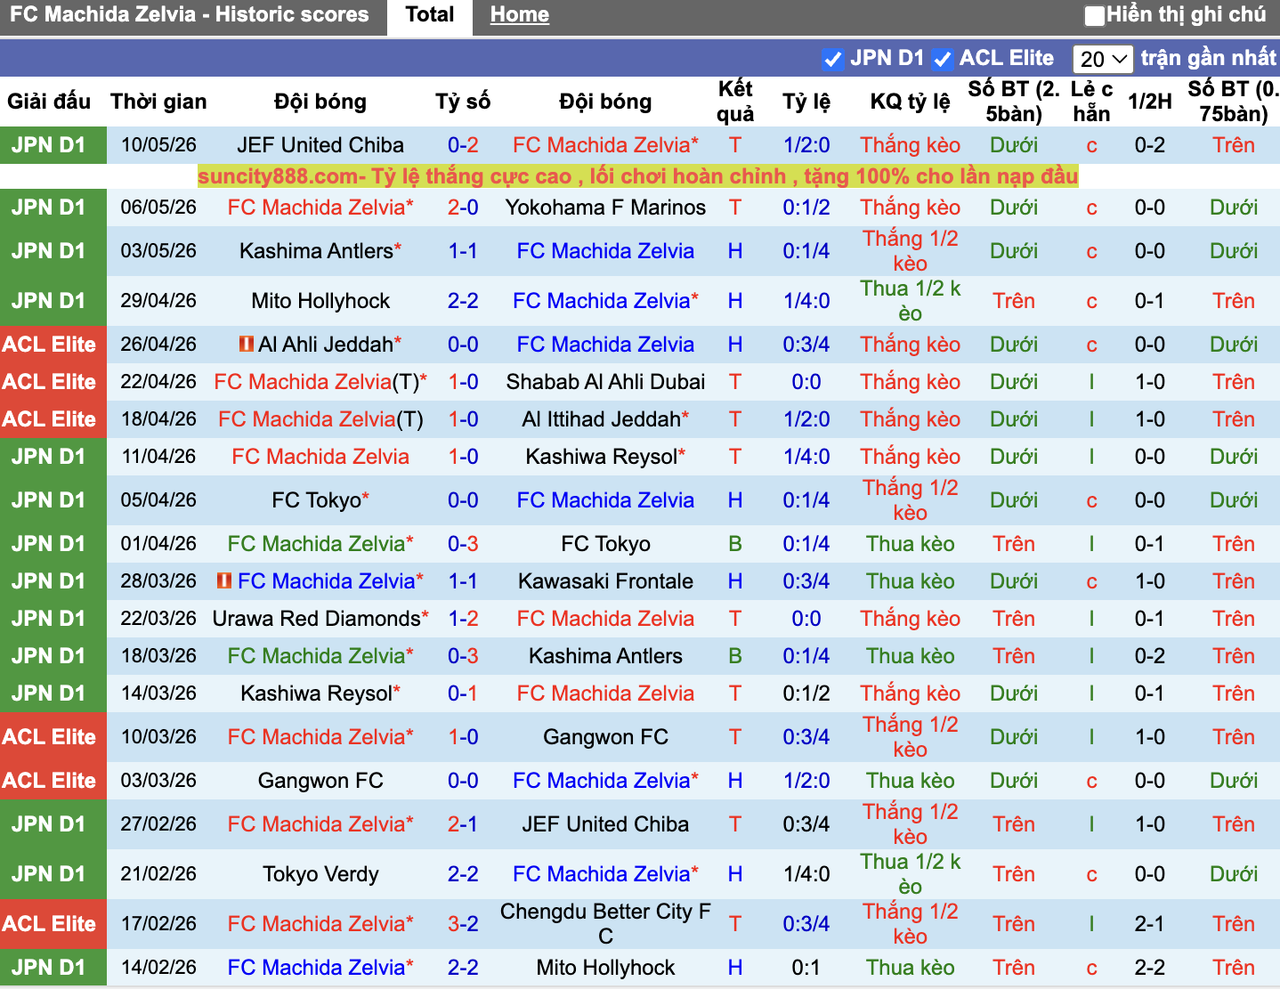Open the 1-0 score of the 22/04/26 match
1280x990 pixels.
(463, 382)
